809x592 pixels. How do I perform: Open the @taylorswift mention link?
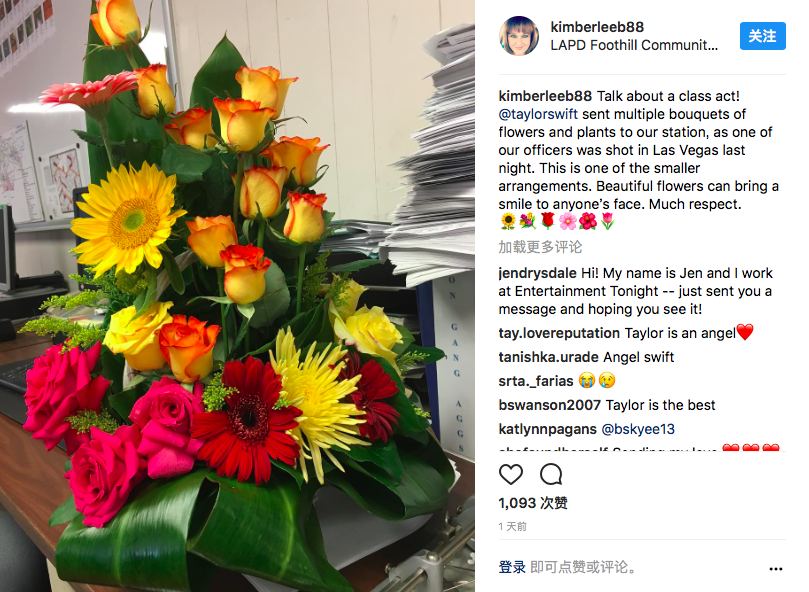[538, 114]
